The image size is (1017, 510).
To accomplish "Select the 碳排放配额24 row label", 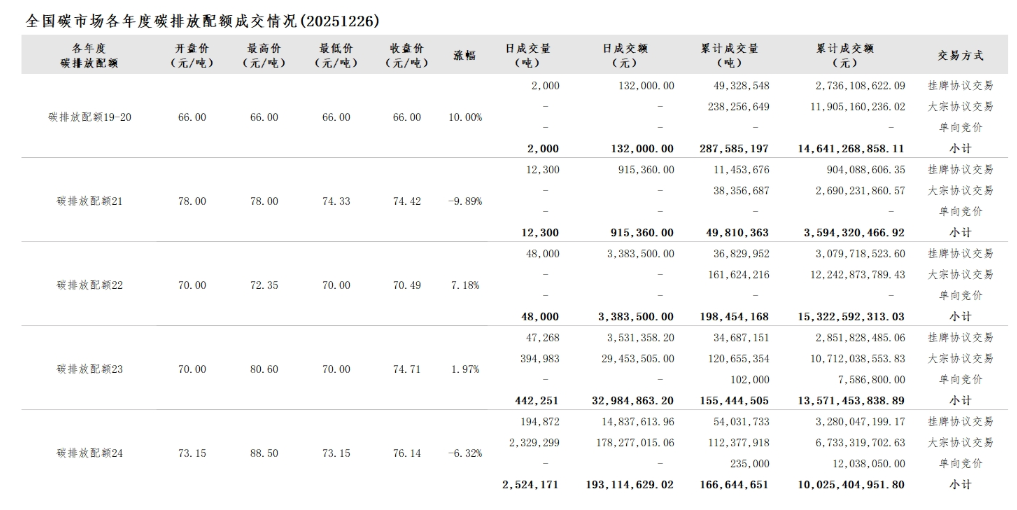I will coord(89,453).
